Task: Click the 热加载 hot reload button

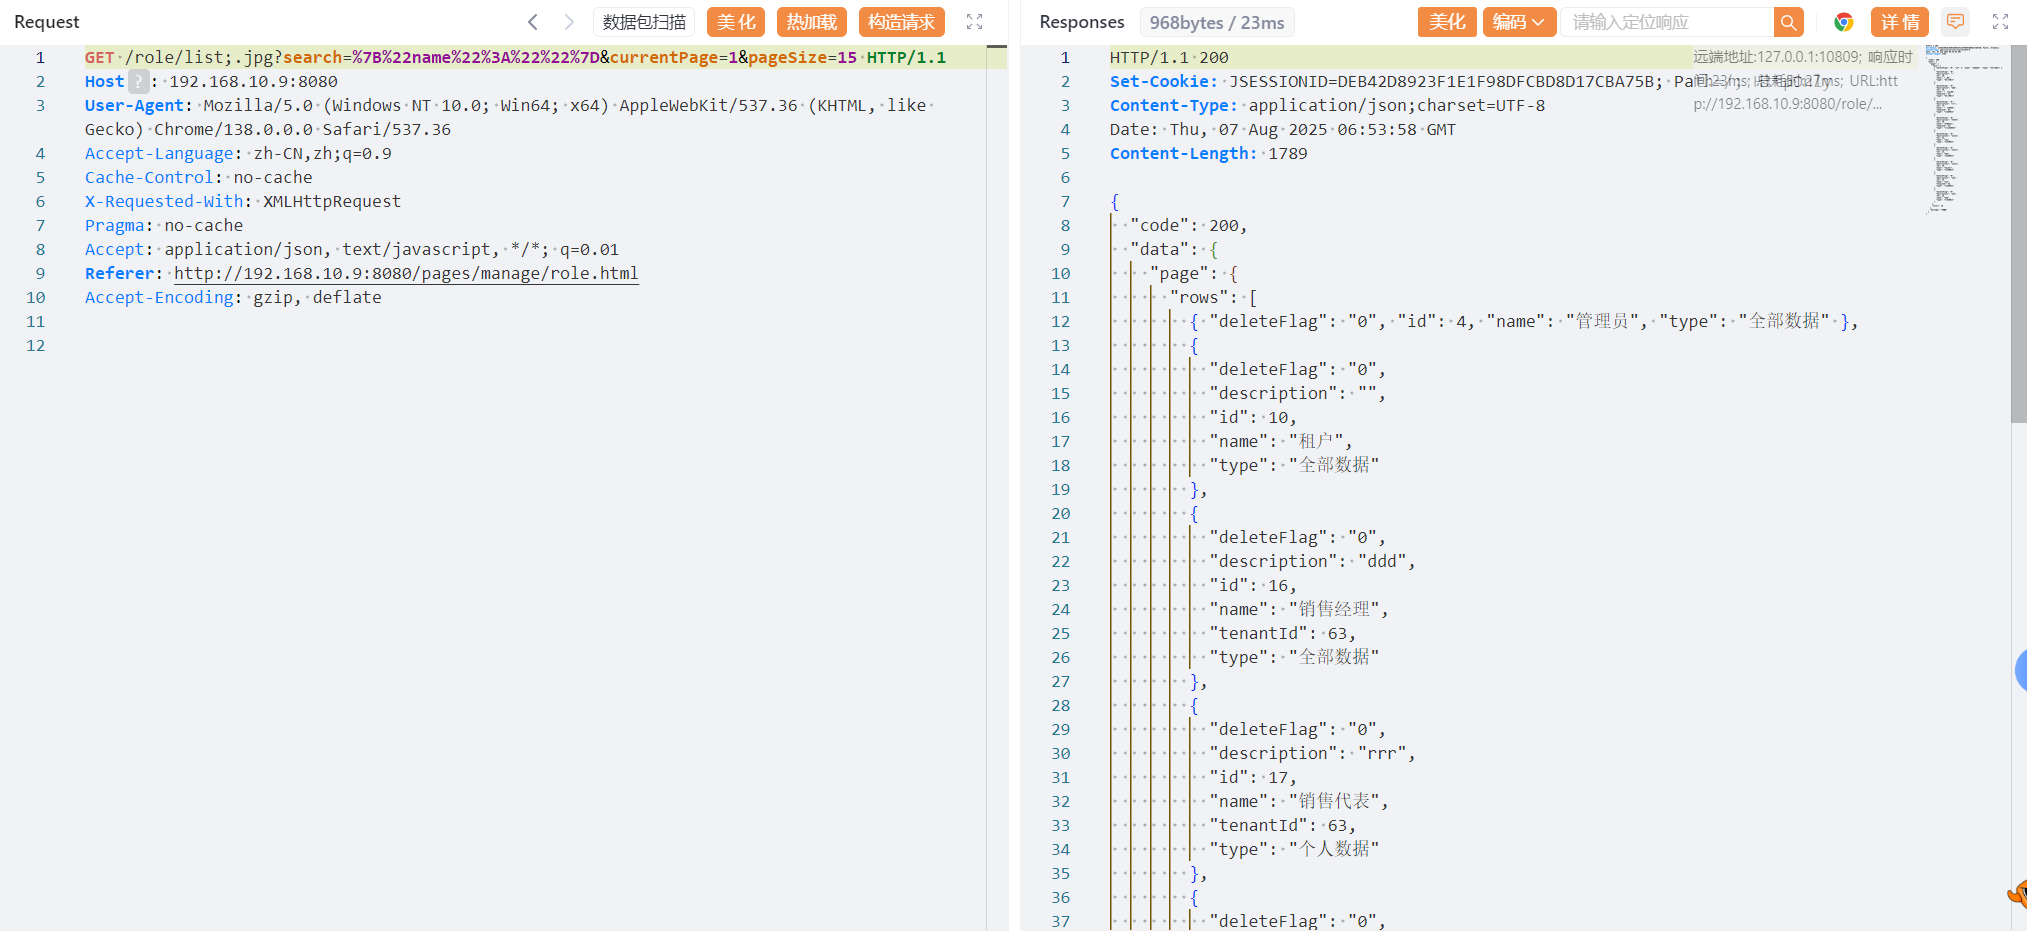Action: coord(811,22)
